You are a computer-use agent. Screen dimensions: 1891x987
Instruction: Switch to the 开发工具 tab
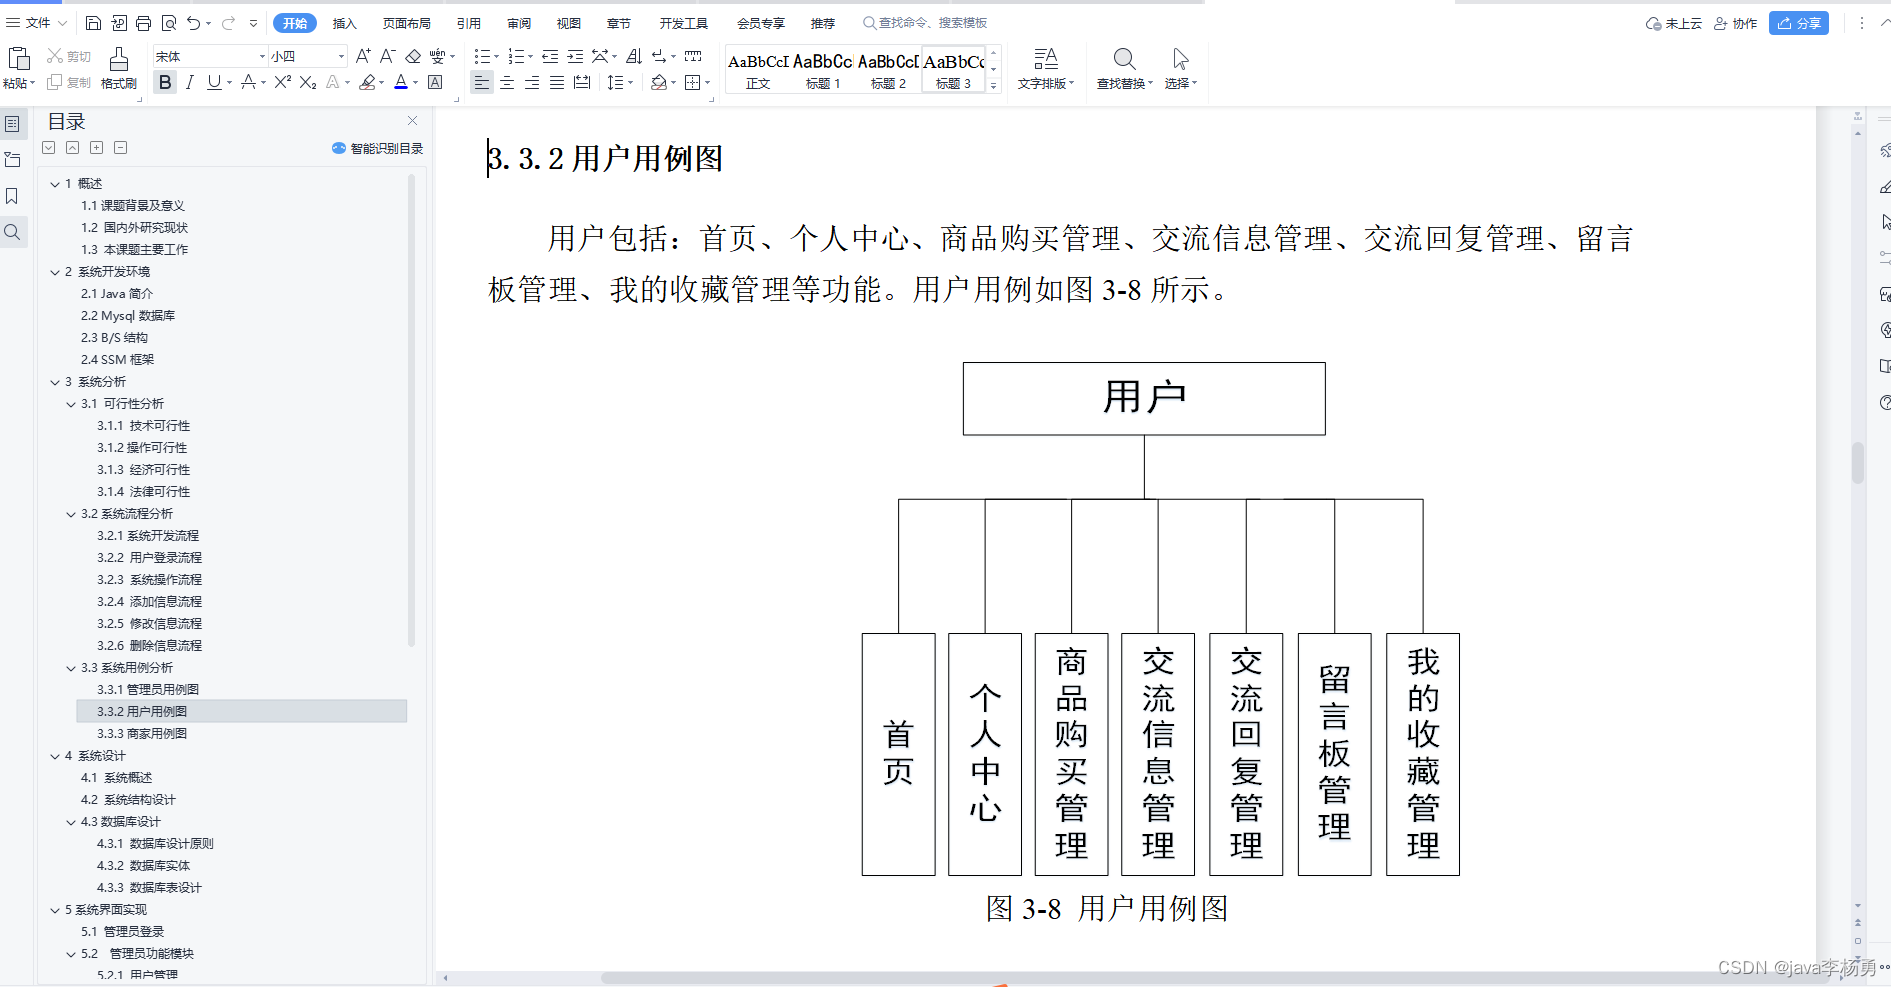(683, 23)
